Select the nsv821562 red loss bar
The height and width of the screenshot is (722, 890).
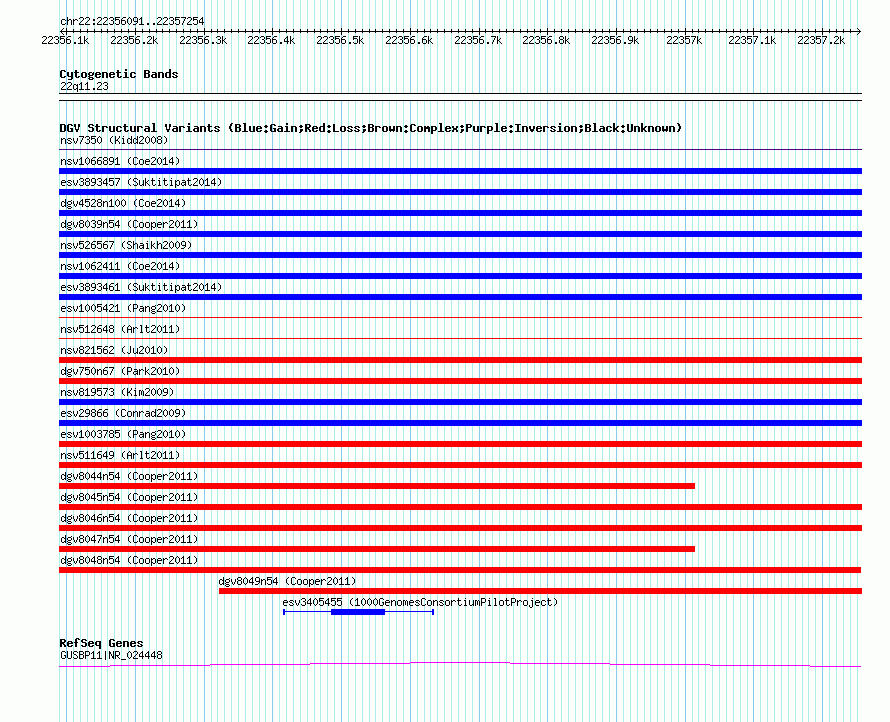point(460,360)
